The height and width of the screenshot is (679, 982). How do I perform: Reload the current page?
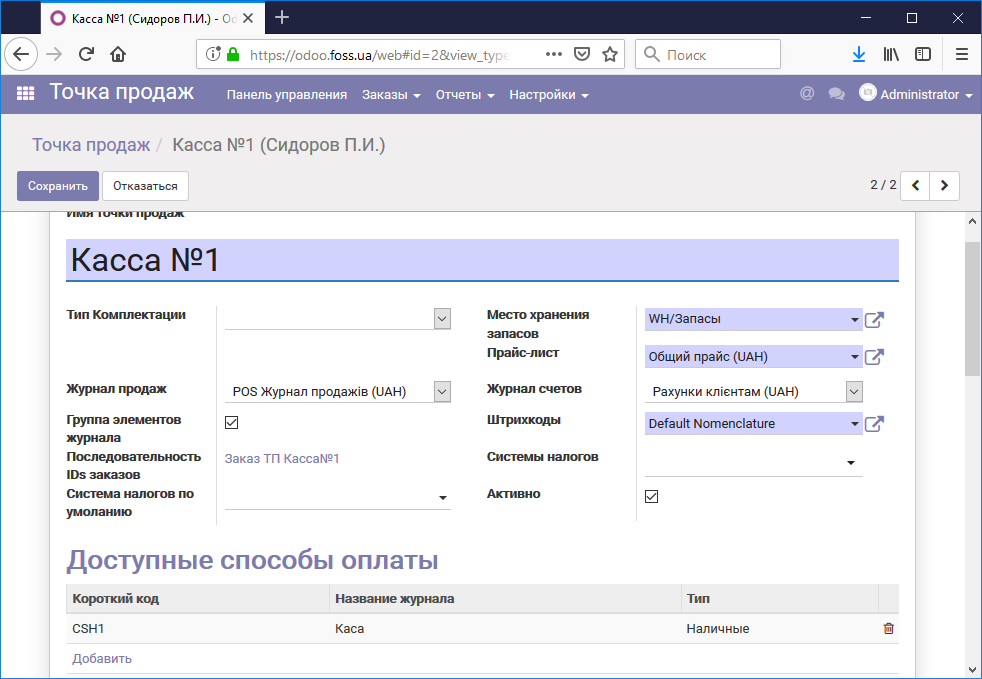86,54
